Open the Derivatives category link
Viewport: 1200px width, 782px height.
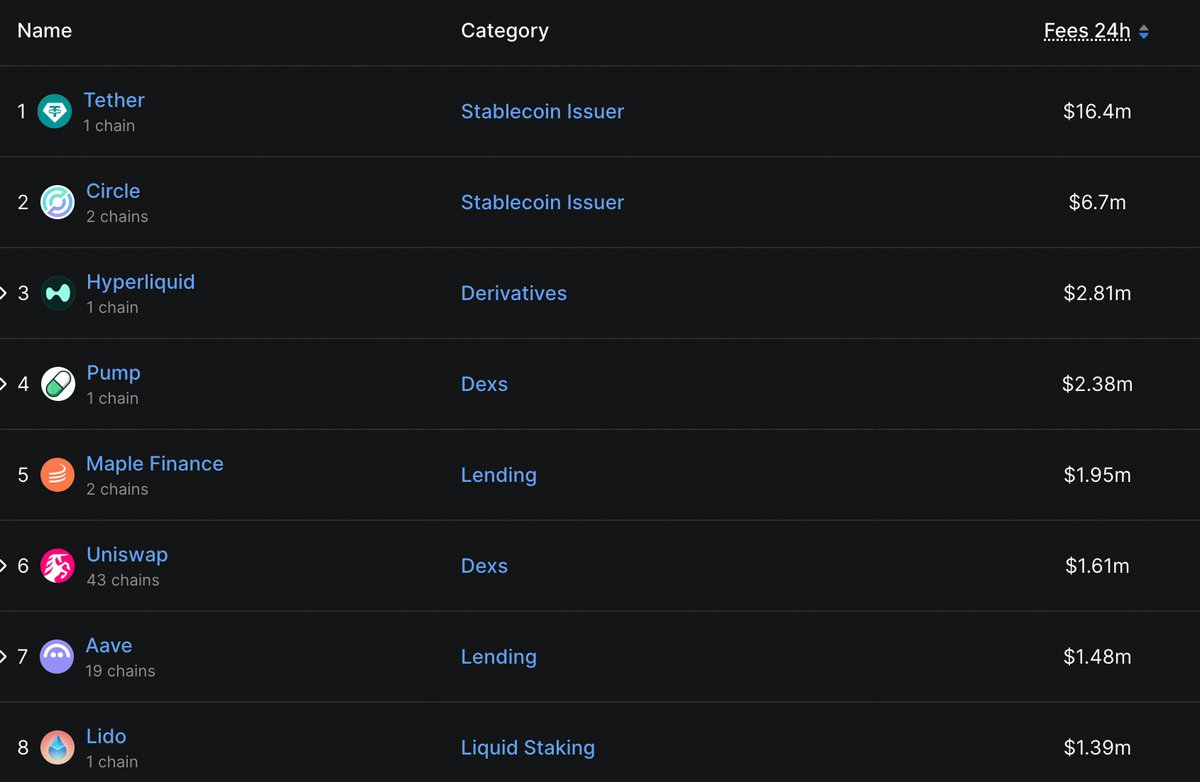[x=514, y=293]
